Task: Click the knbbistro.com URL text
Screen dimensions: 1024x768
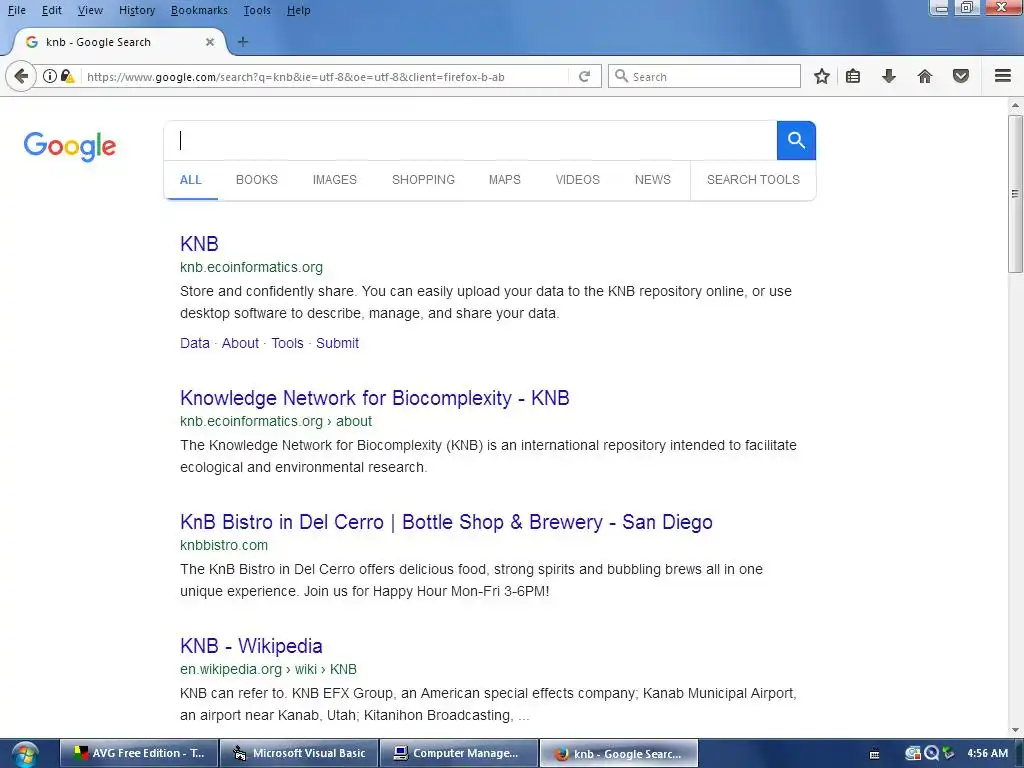Action: [224, 545]
